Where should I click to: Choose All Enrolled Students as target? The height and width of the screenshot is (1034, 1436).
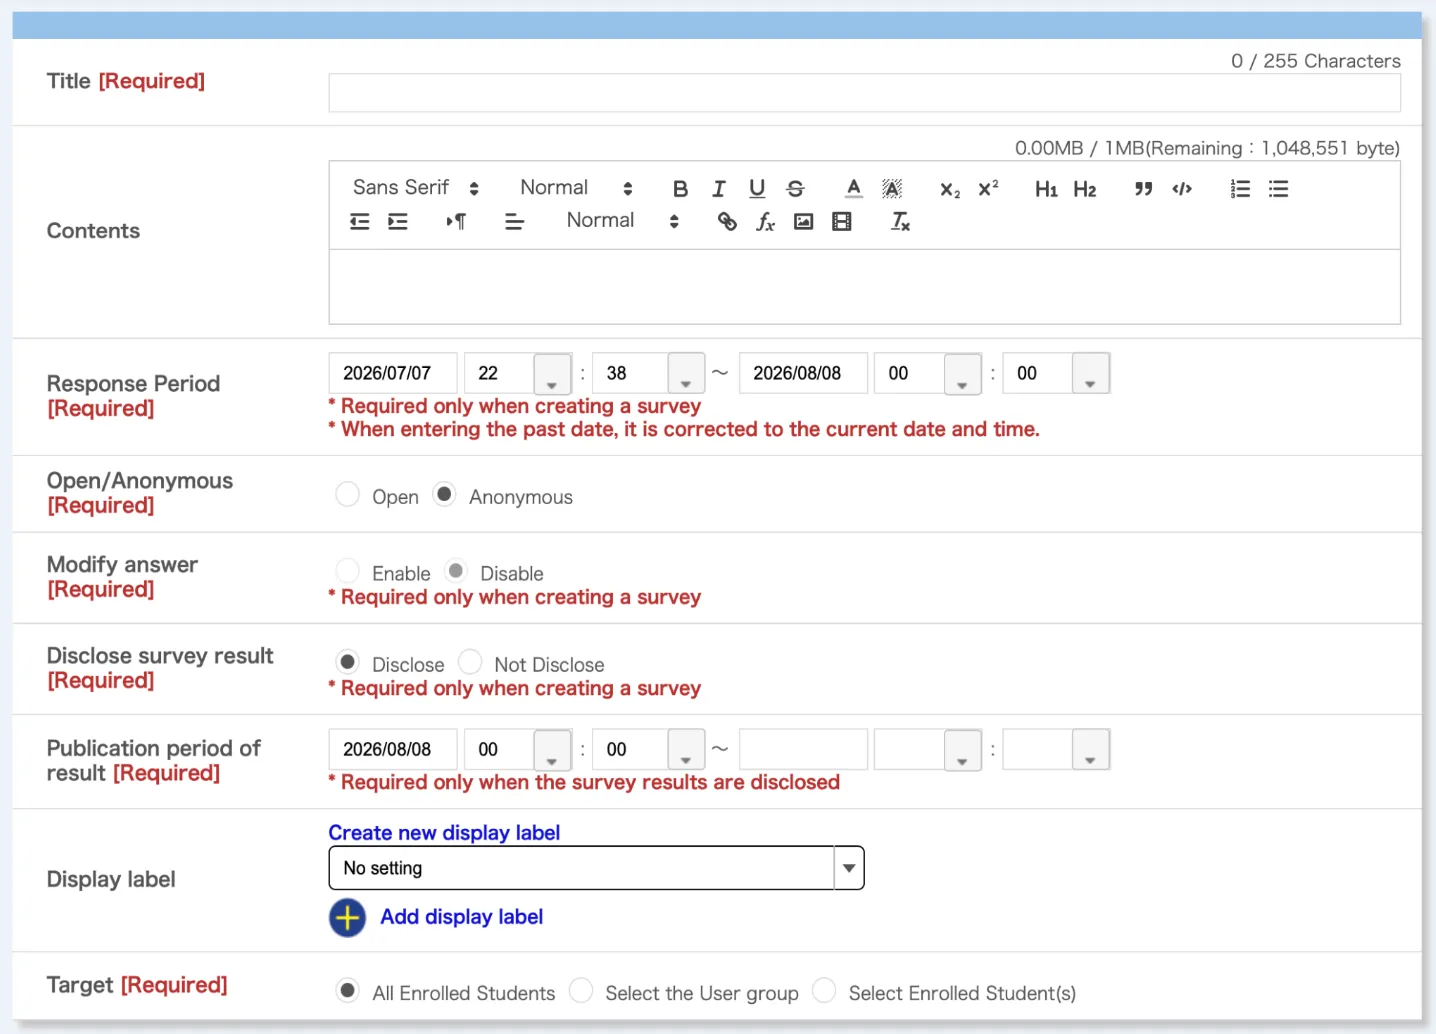click(x=347, y=990)
